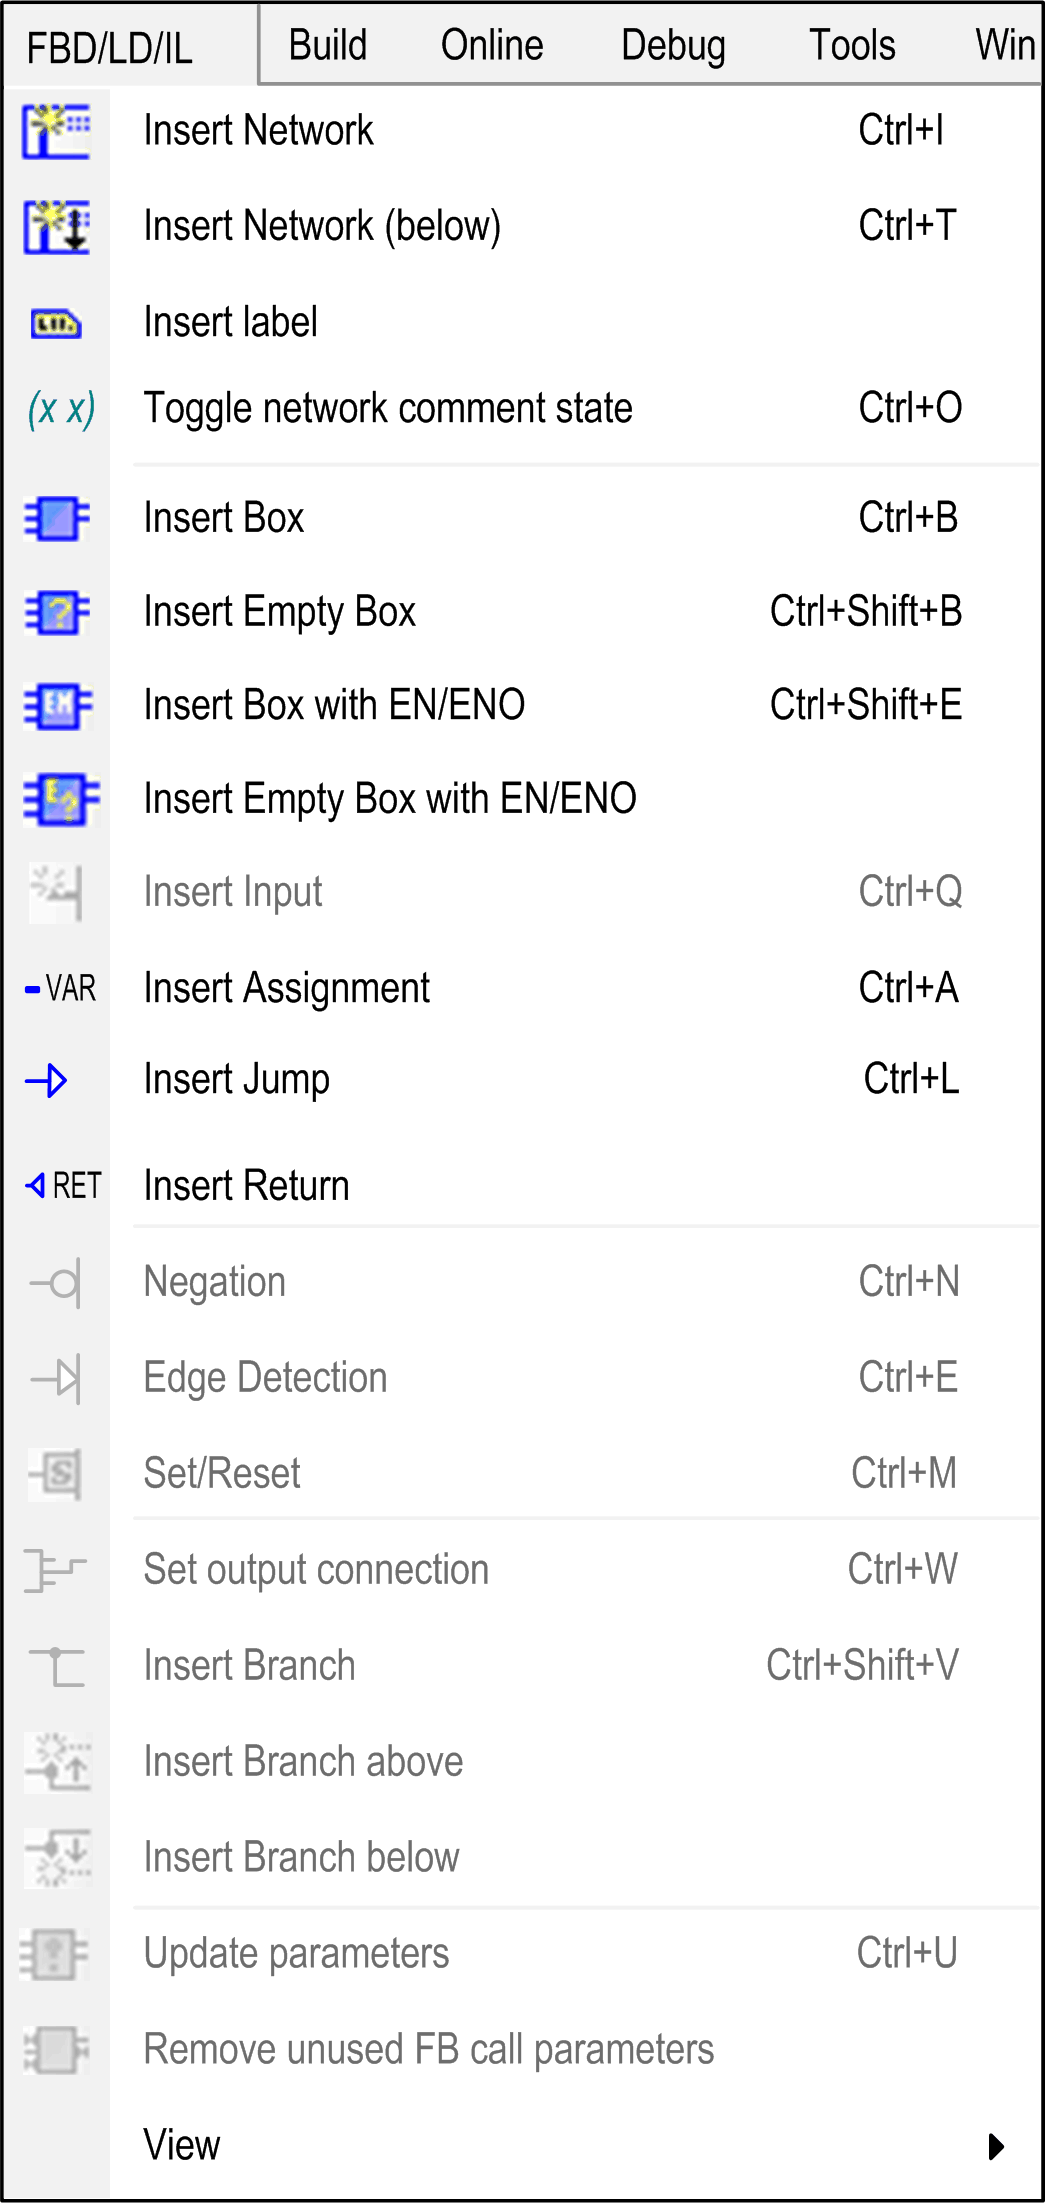Click the Insert Jump arrow icon

47,1080
